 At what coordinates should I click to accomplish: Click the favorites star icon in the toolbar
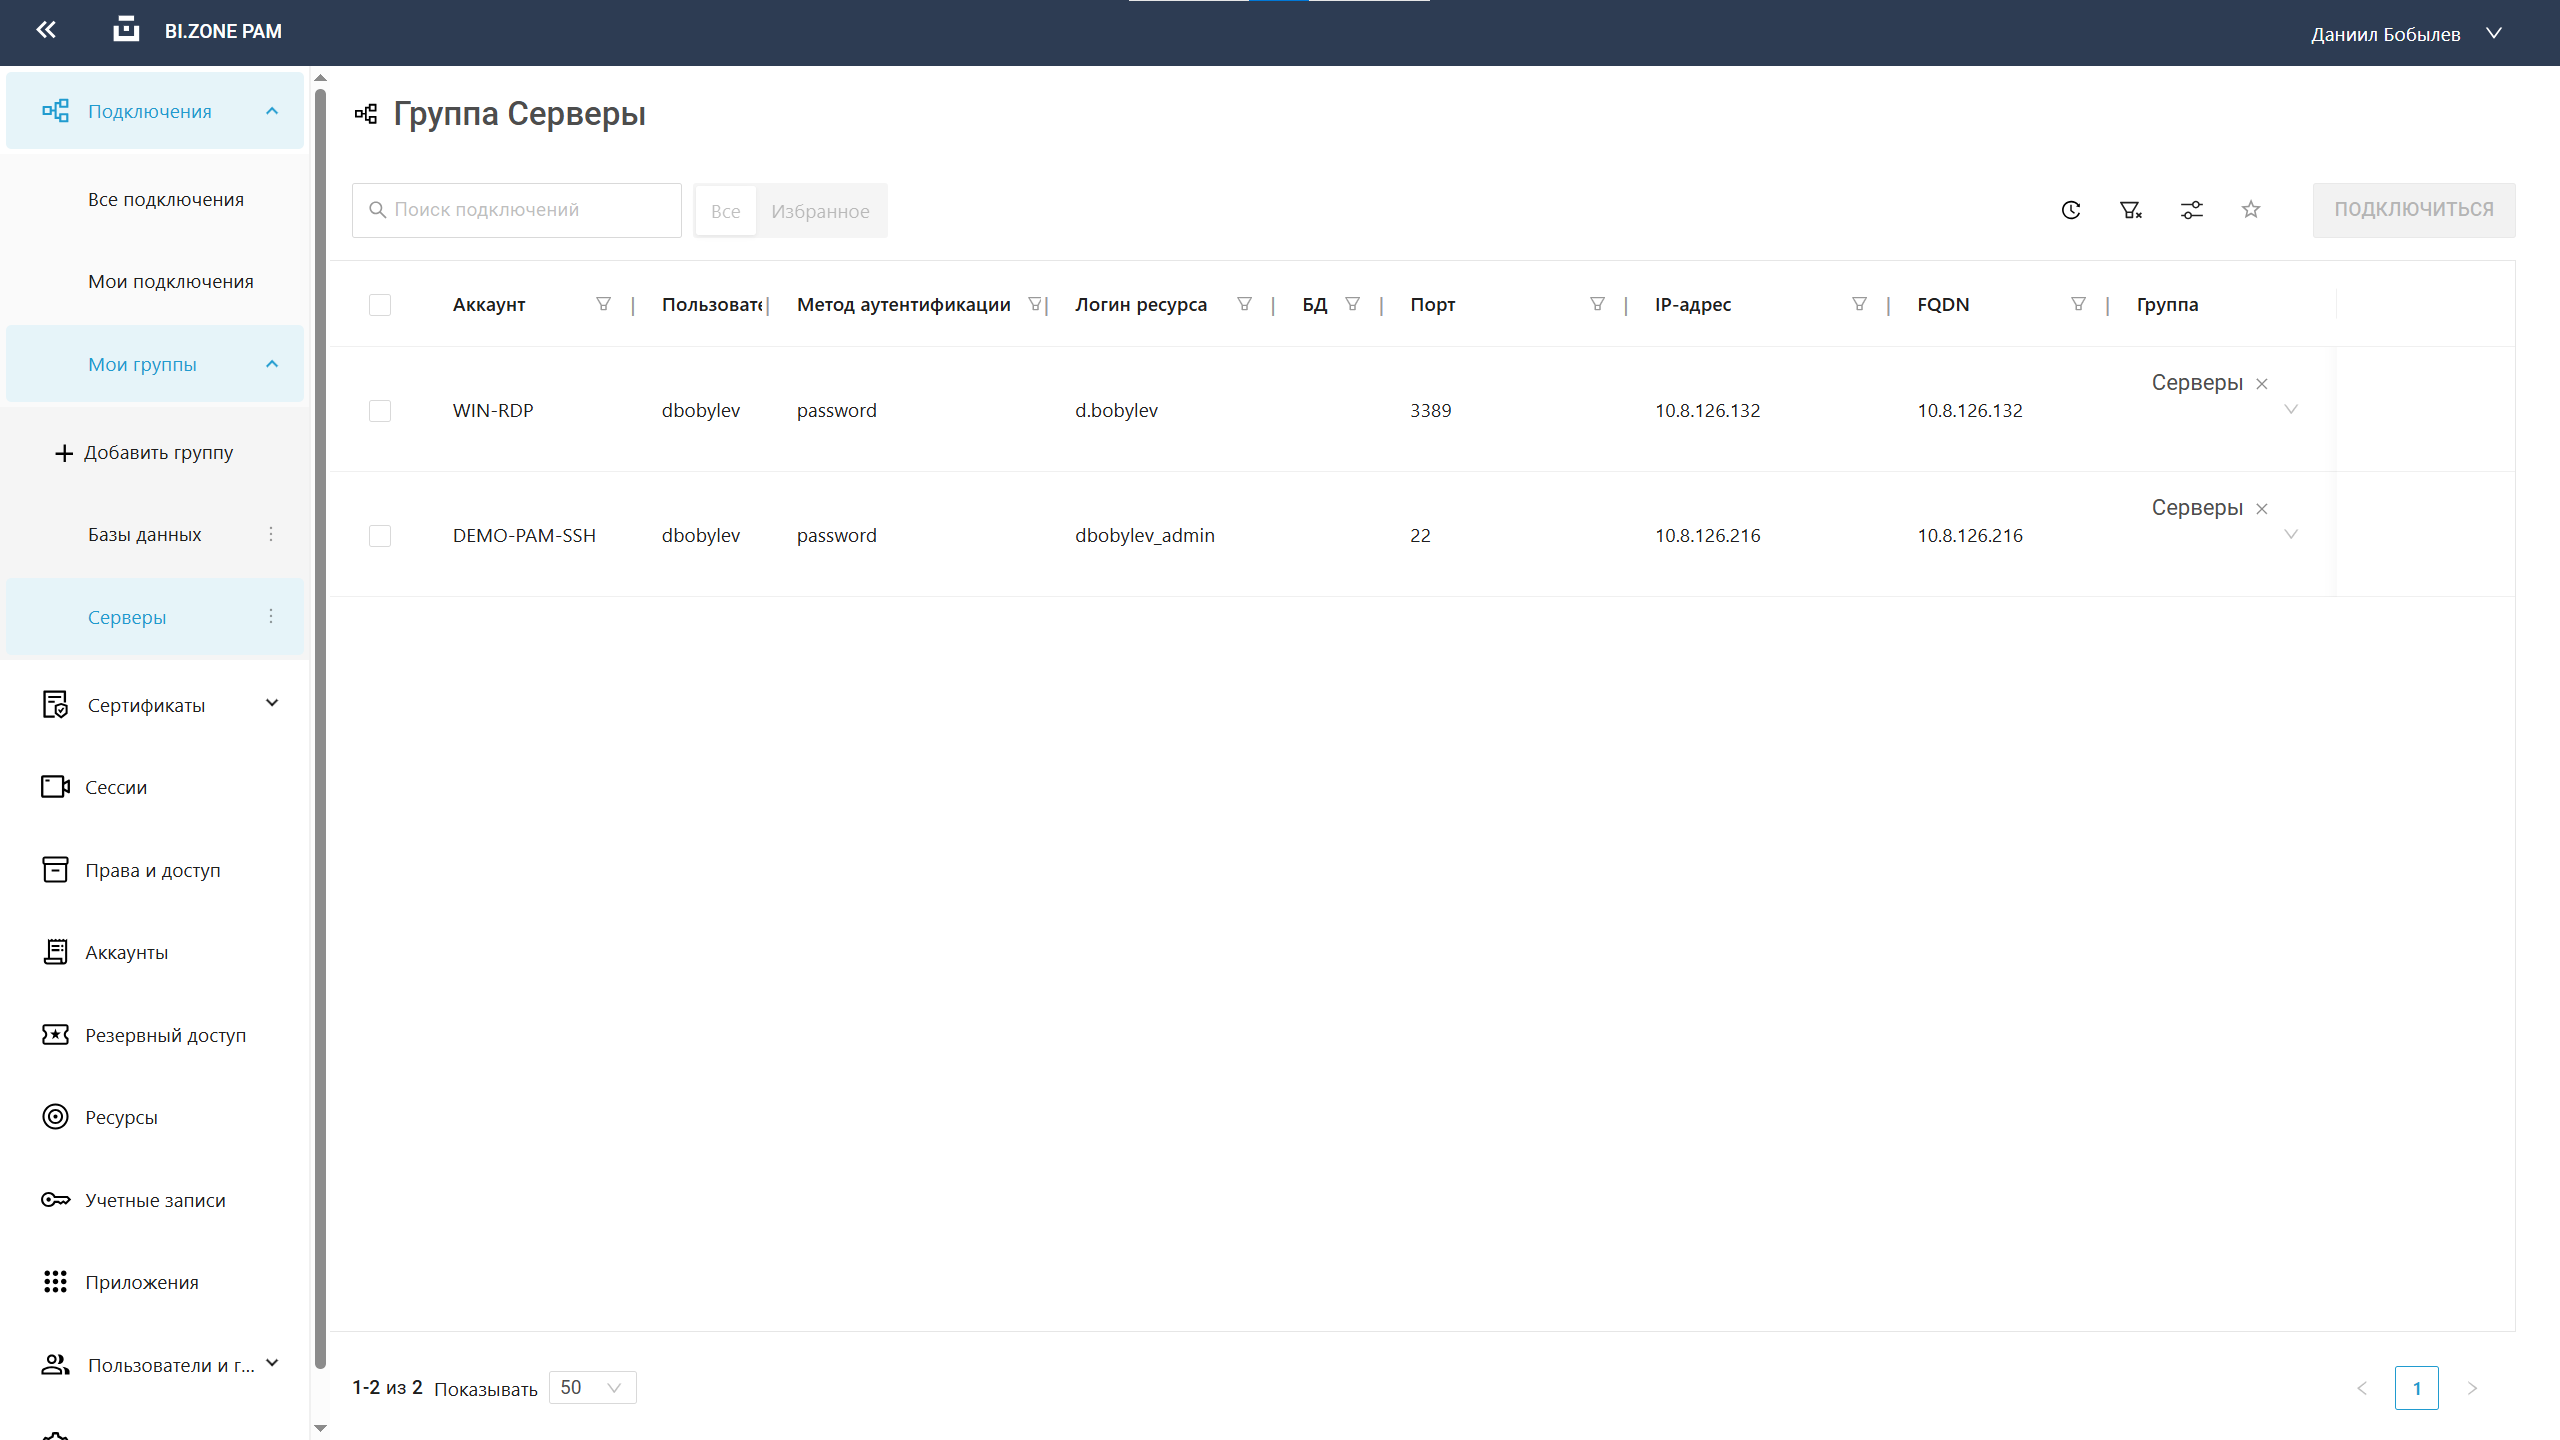2251,210
